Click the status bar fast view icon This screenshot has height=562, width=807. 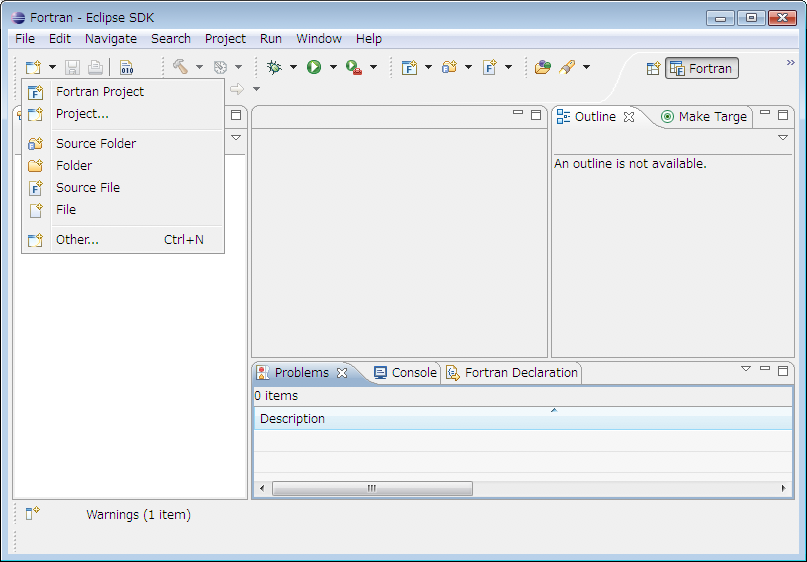click(32, 513)
